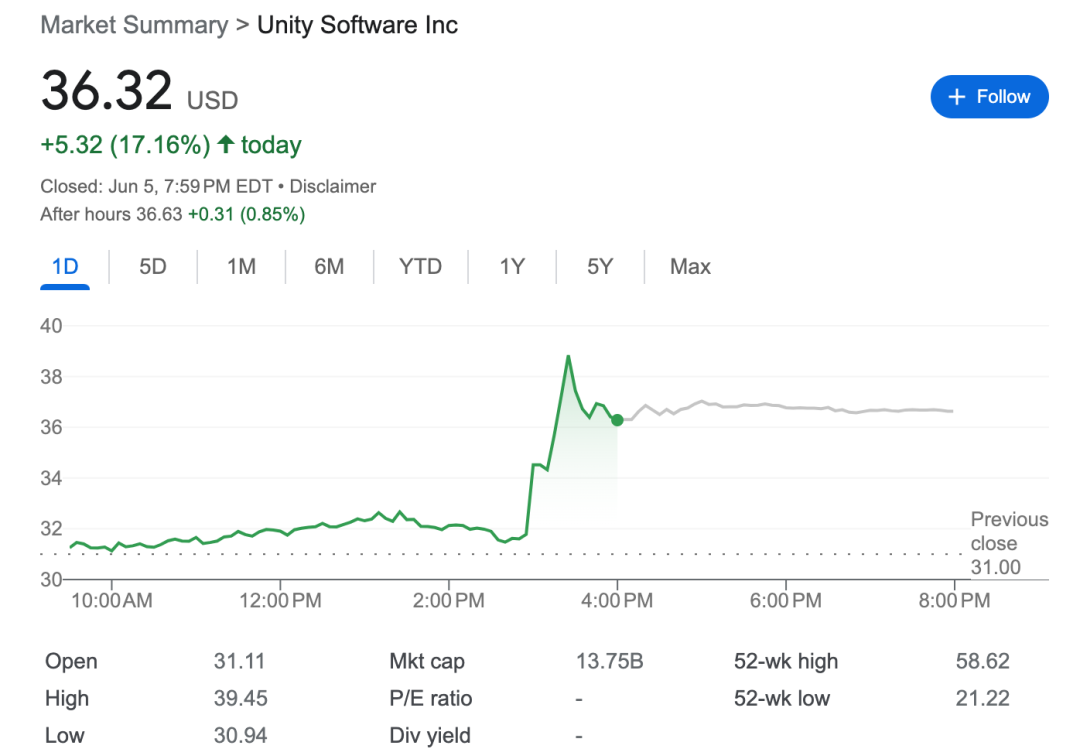Select the YTD tab

420,267
